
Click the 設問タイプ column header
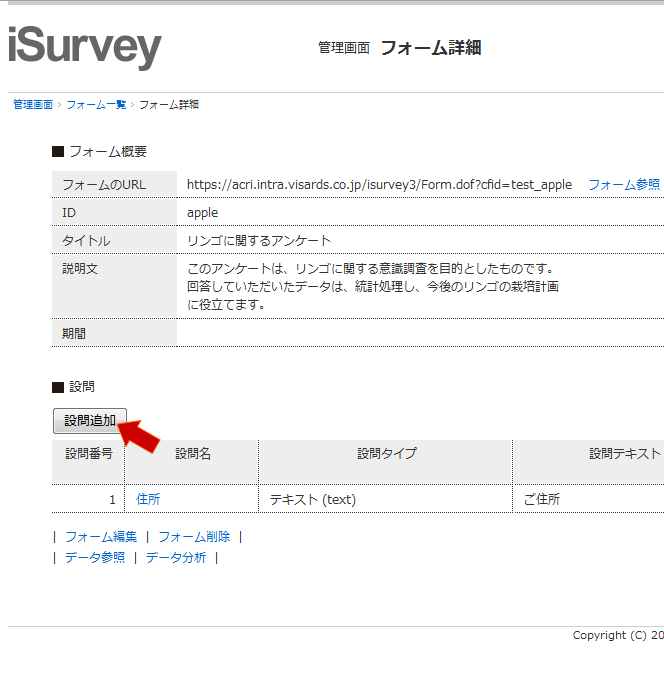386,454
